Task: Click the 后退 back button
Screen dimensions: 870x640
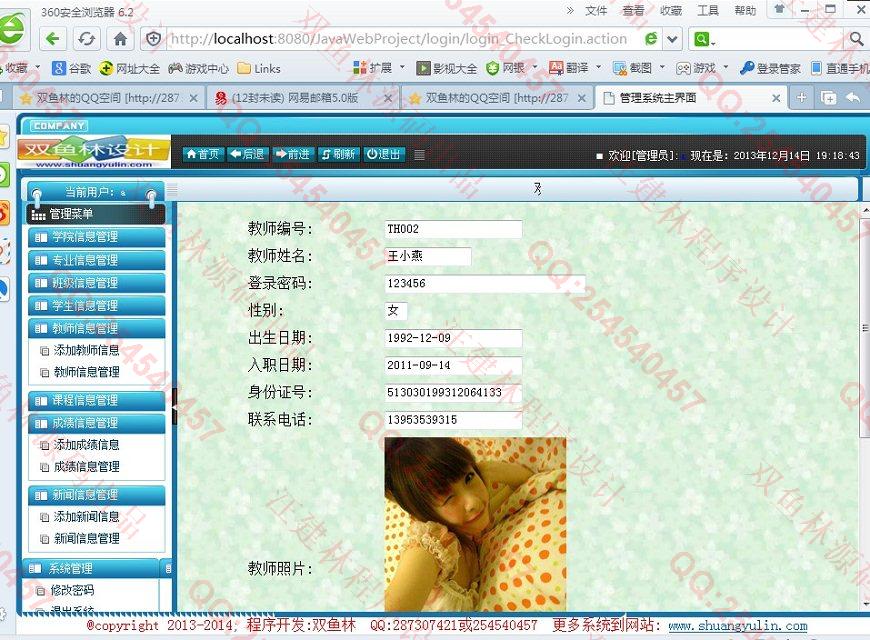Action: (x=247, y=154)
